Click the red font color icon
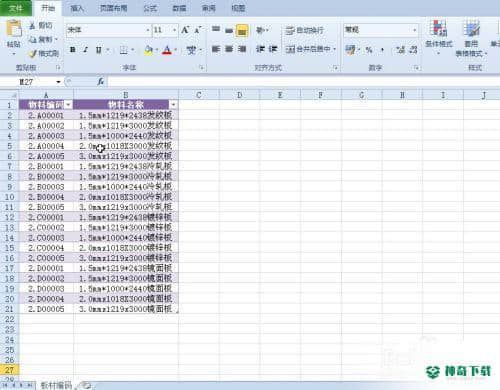The width and height of the screenshot is (500, 390). (x=167, y=50)
